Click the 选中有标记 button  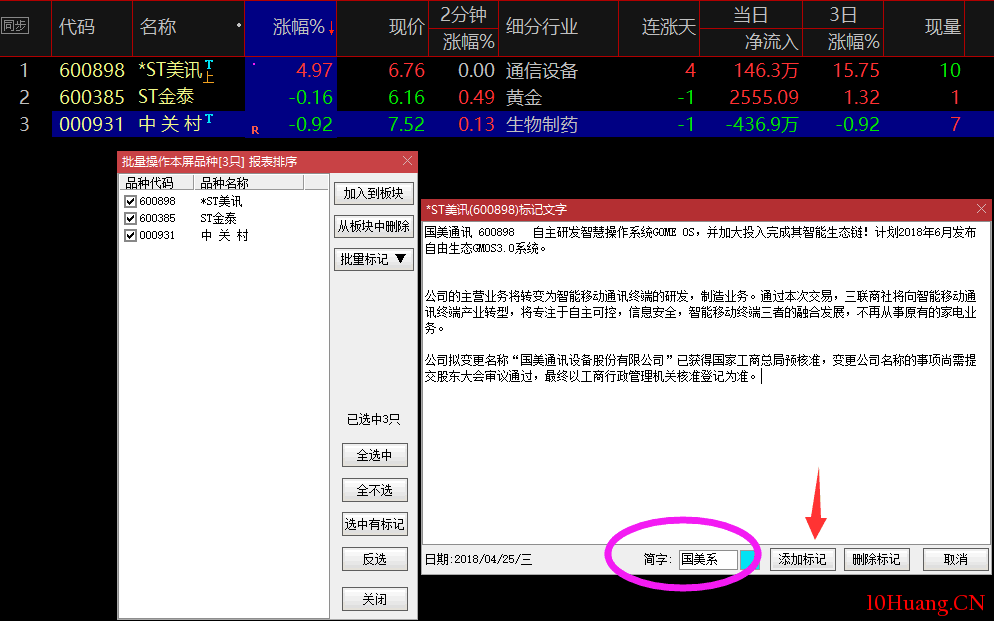click(374, 524)
